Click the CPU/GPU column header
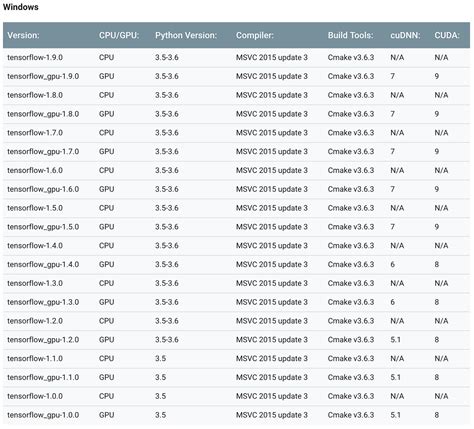The height and width of the screenshot is (429, 474). (x=119, y=35)
